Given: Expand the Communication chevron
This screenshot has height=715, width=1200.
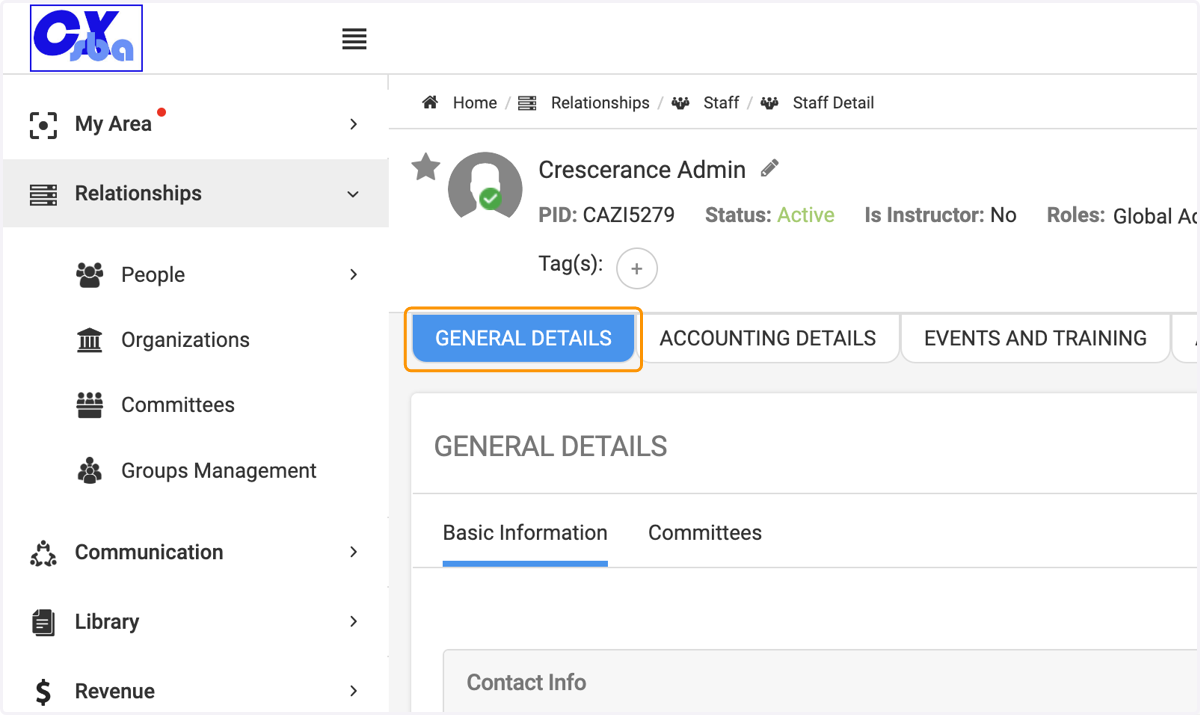Looking at the screenshot, I should pos(353,552).
